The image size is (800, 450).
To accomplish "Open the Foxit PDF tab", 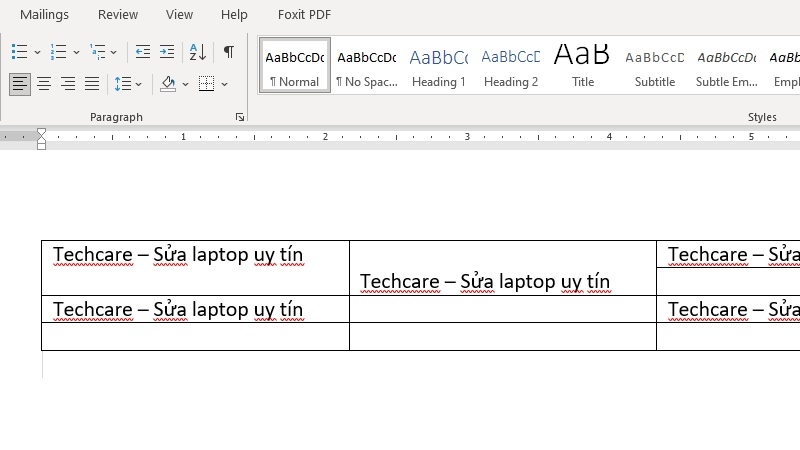I will [x=305, y=15].
